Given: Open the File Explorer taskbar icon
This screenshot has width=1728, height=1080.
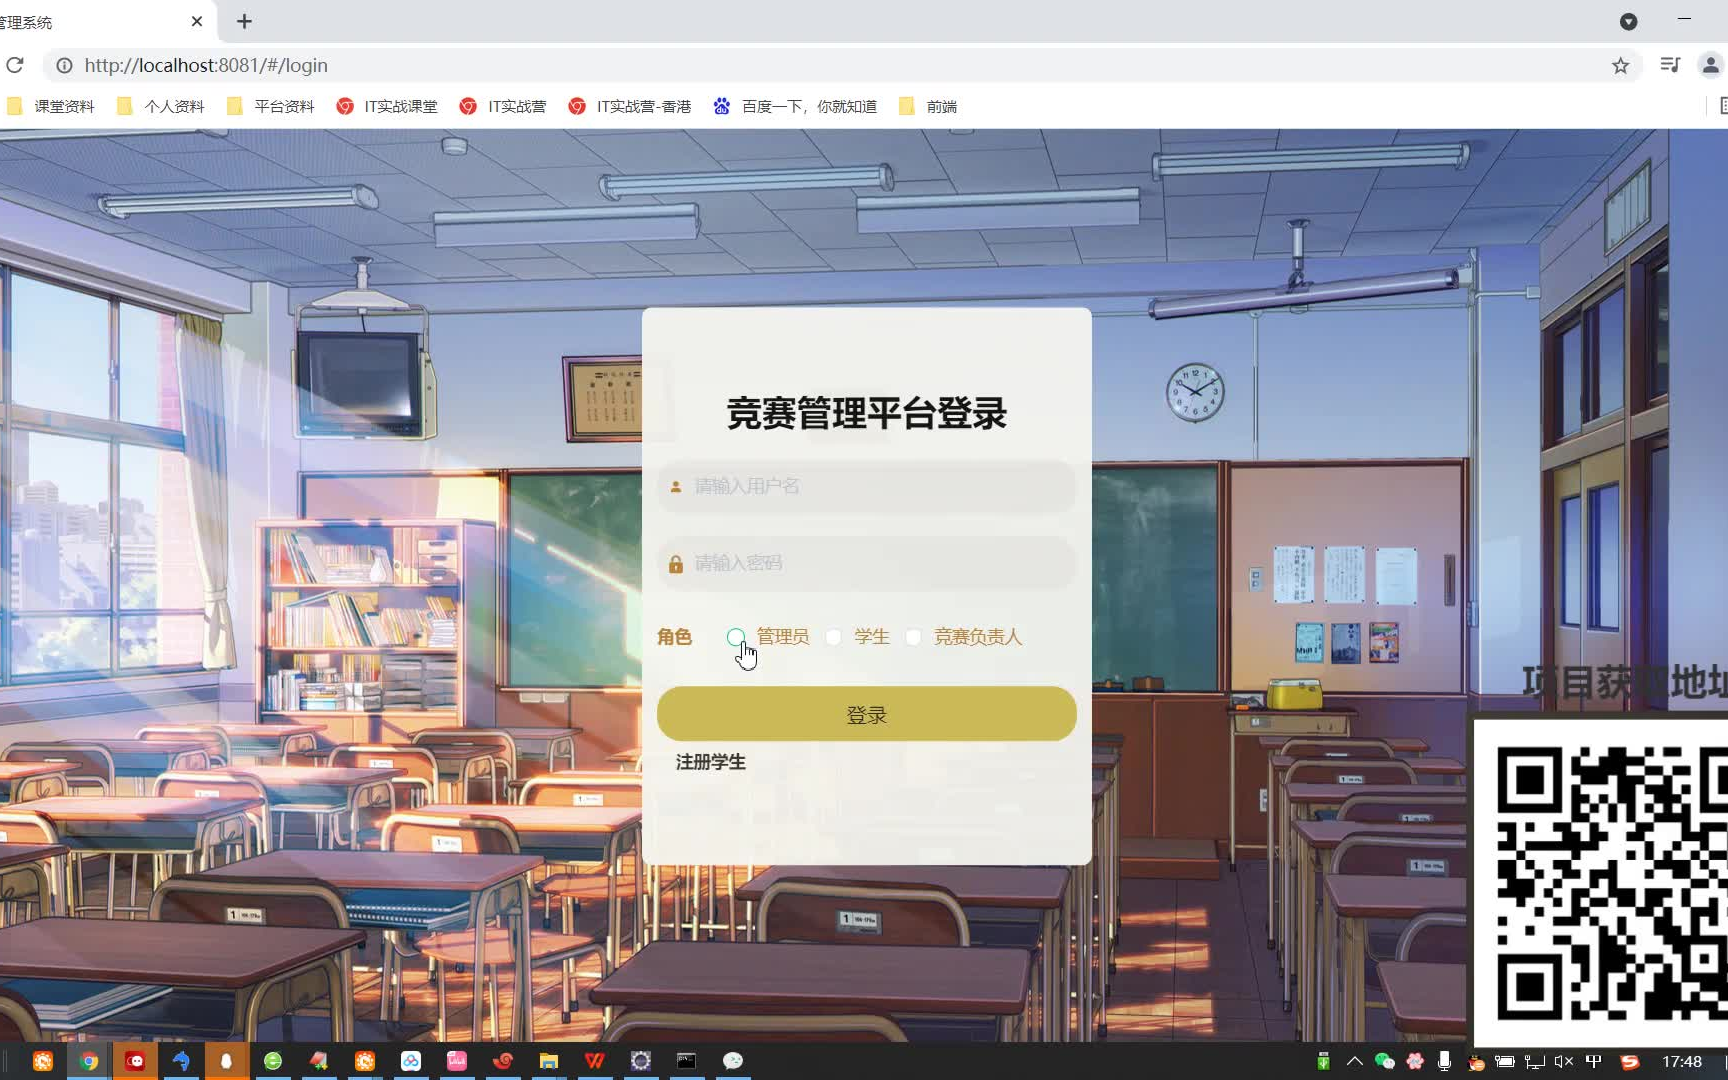Looking at the screenshot, I should [x=548, y=1061].
